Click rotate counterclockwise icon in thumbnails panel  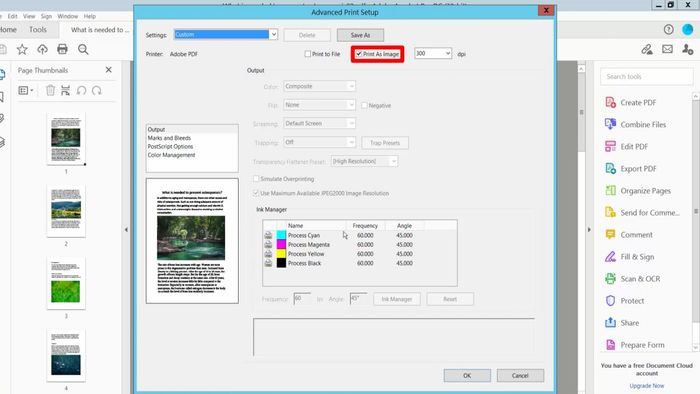pos(81,91)
